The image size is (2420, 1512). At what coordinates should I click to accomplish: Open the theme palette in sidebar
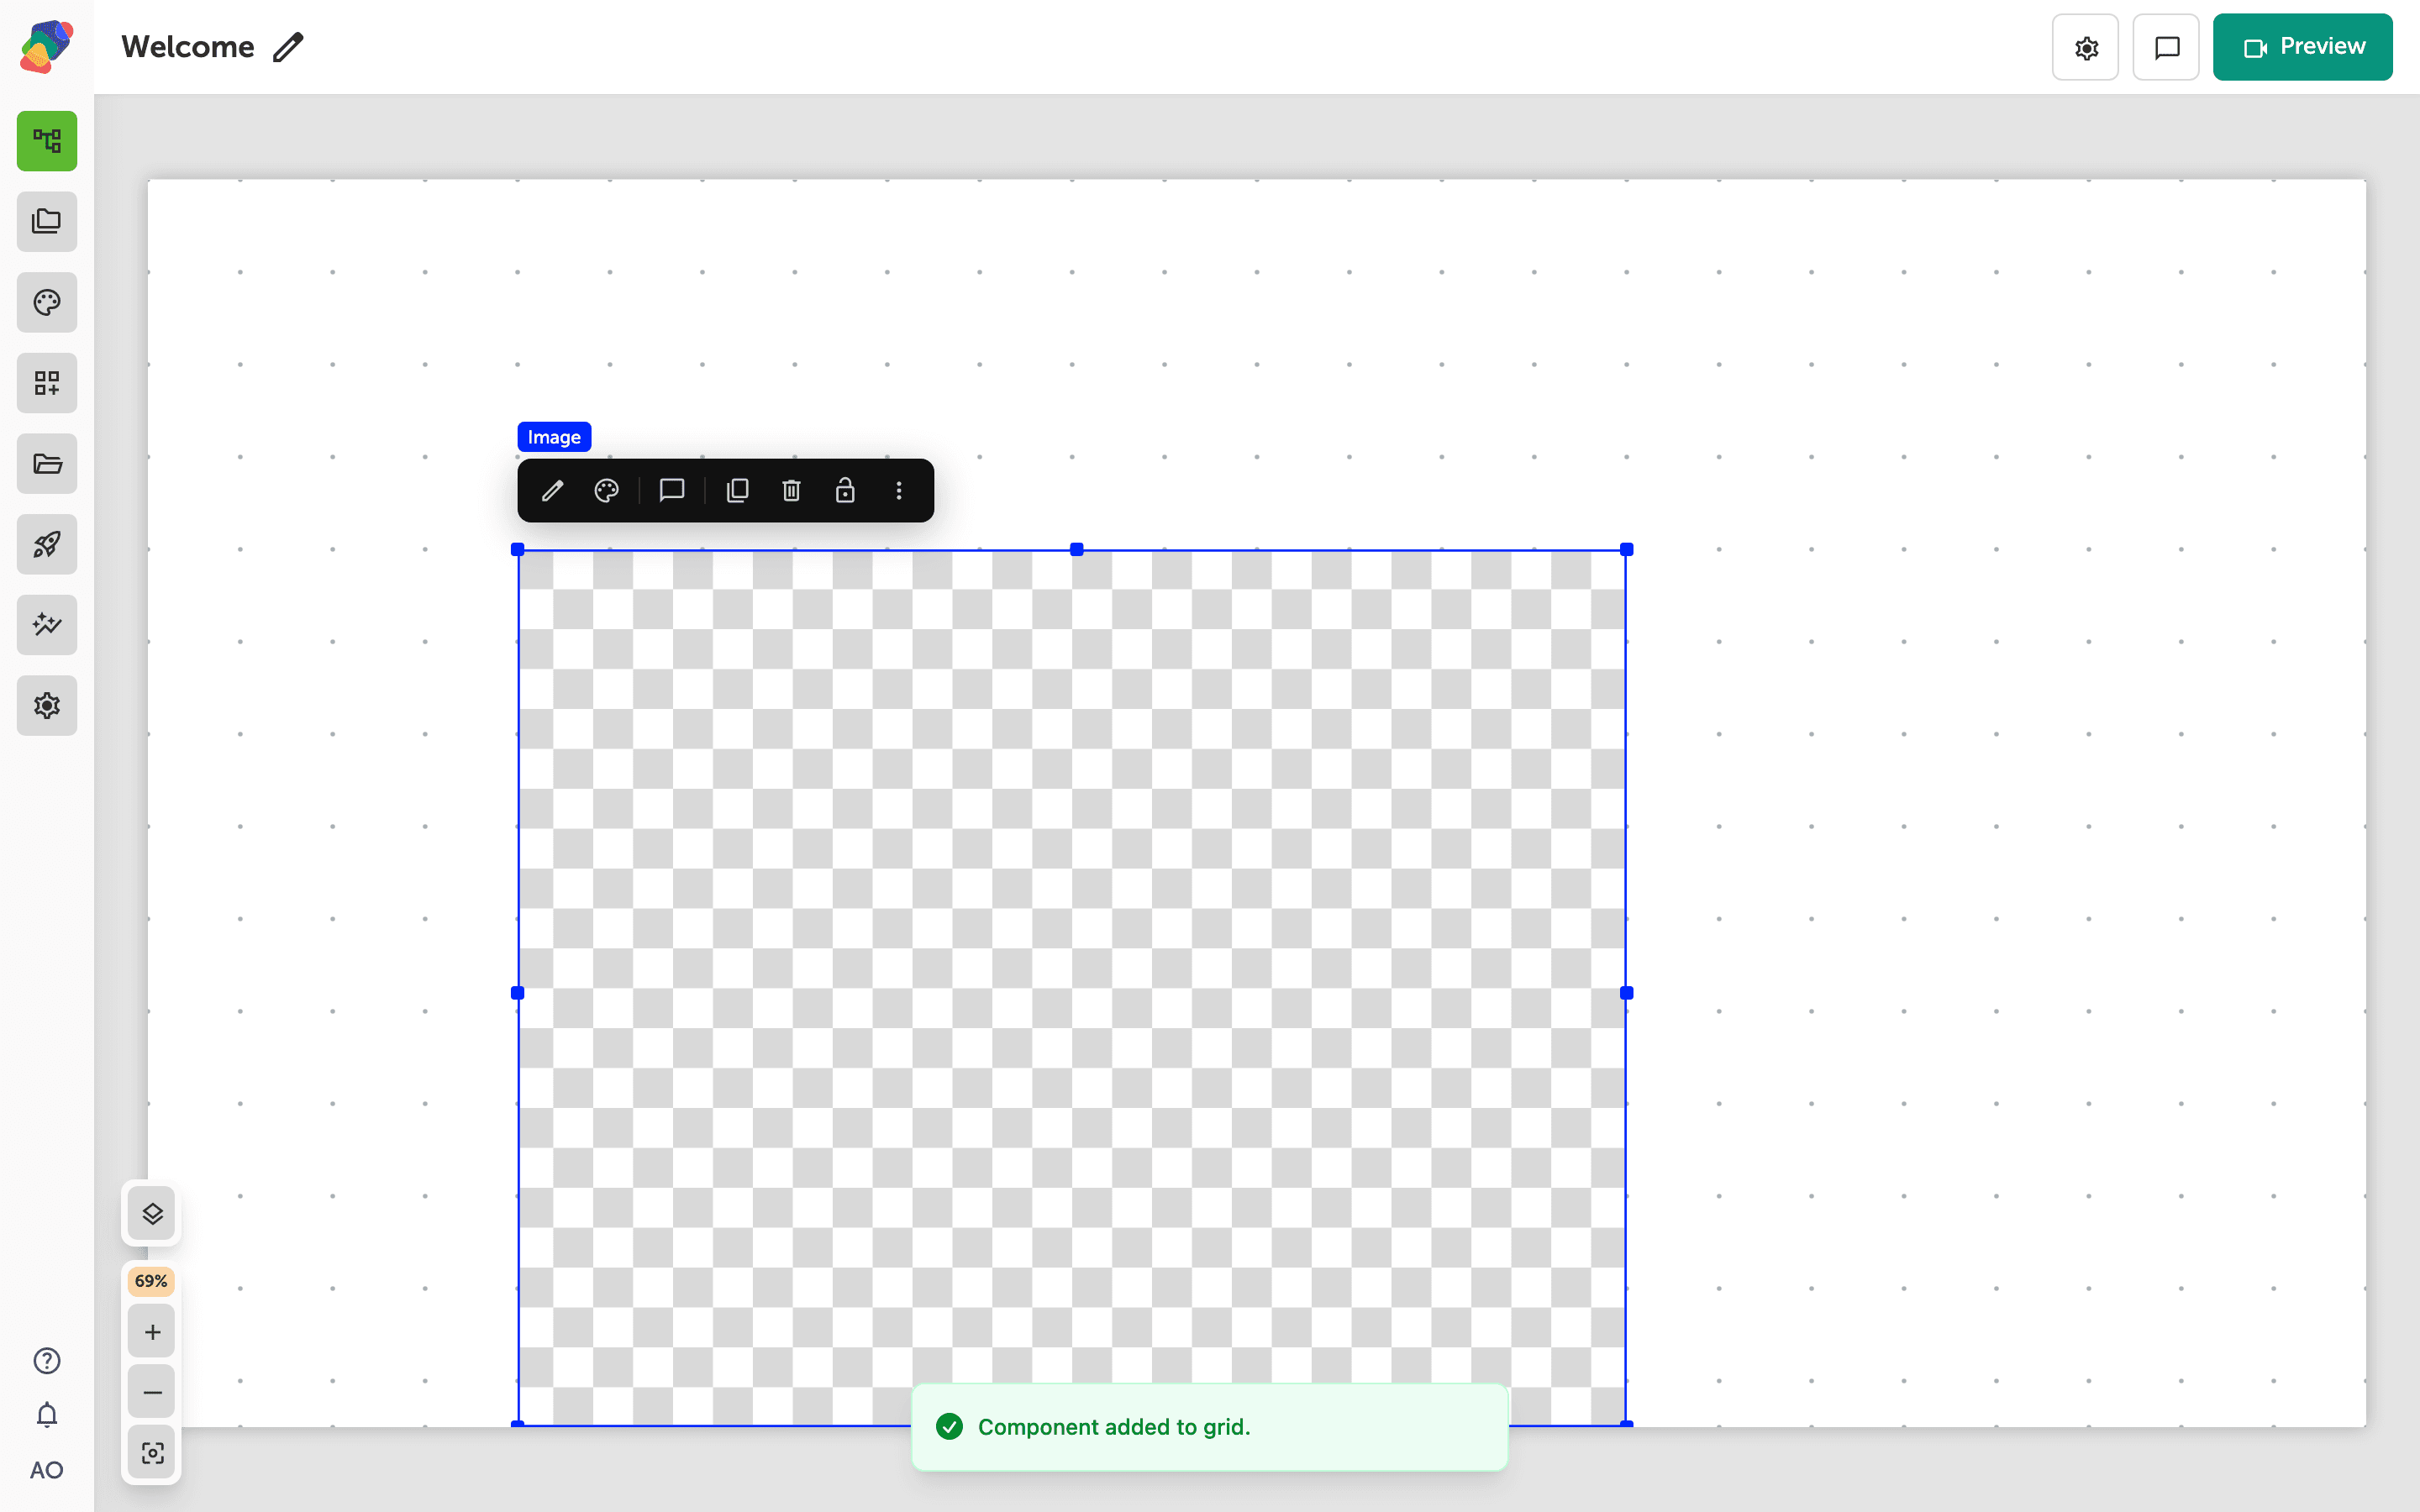click(47, 302)
